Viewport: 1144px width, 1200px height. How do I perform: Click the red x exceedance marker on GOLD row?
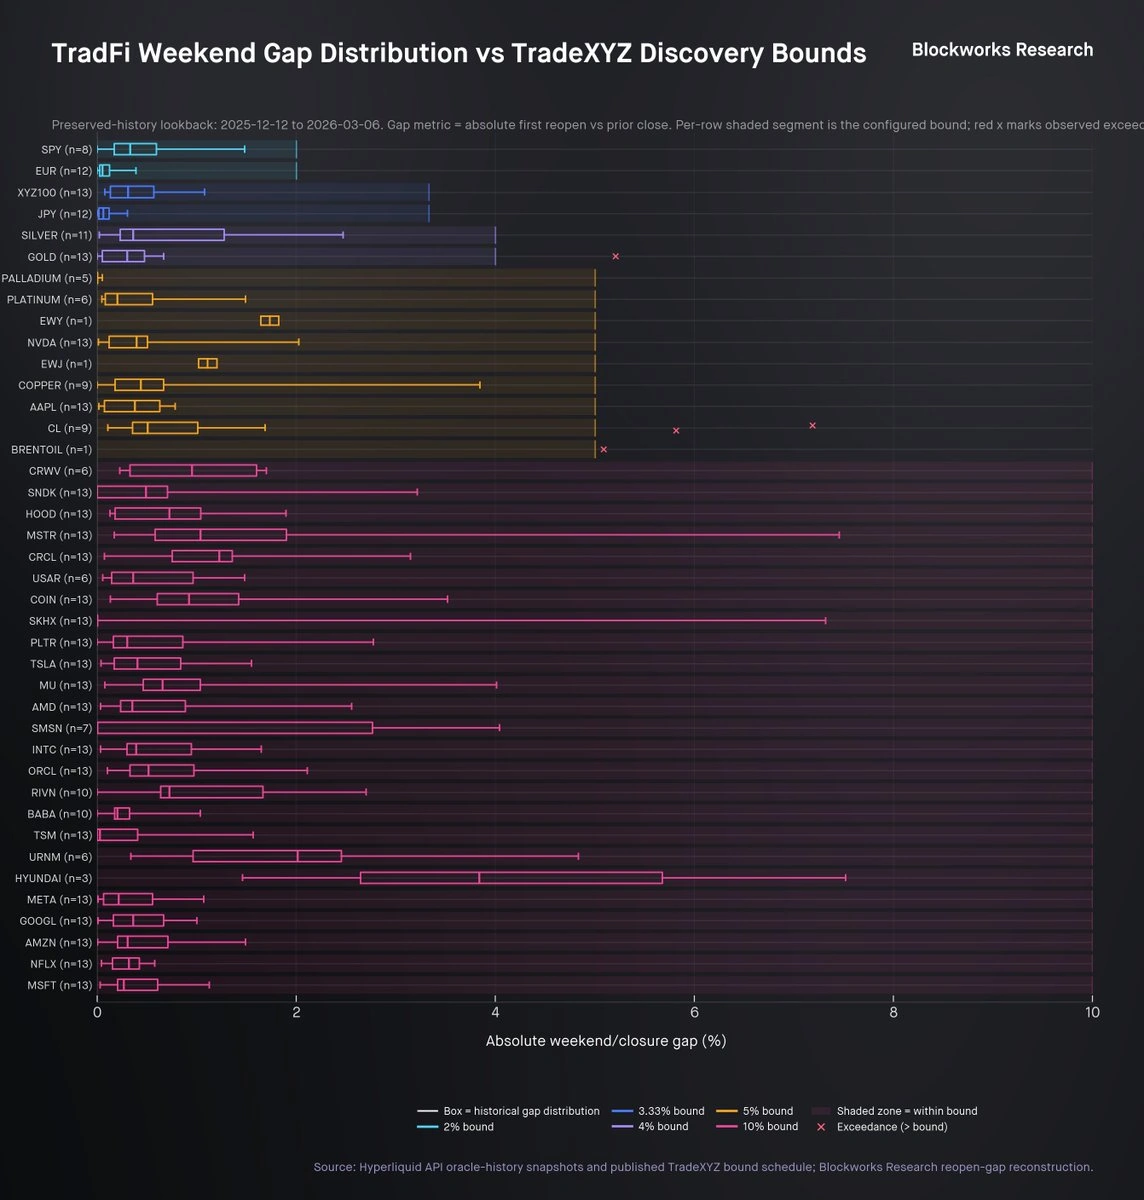(x=615, y=257)
